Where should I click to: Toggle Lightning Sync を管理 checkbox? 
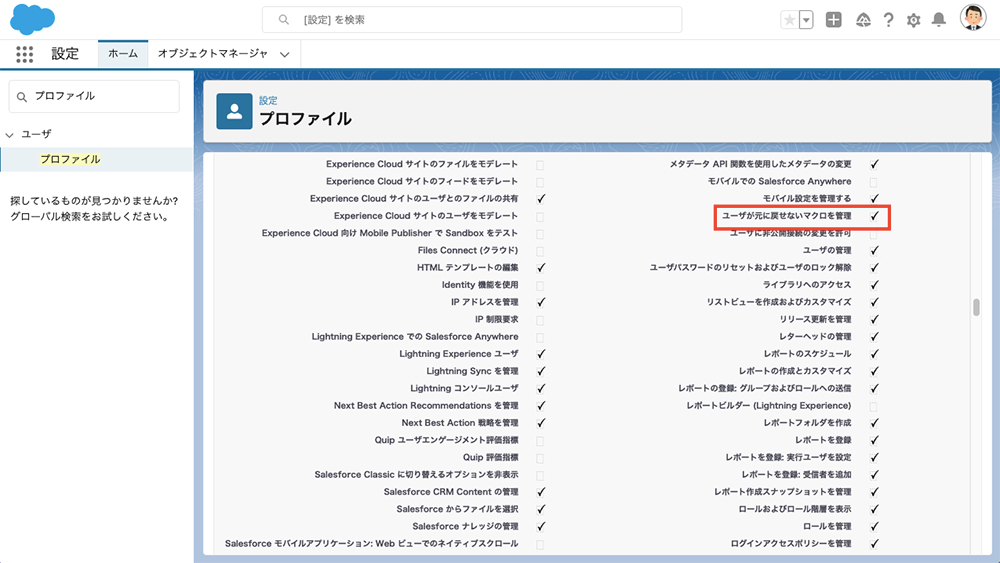(x=541, y=371)
